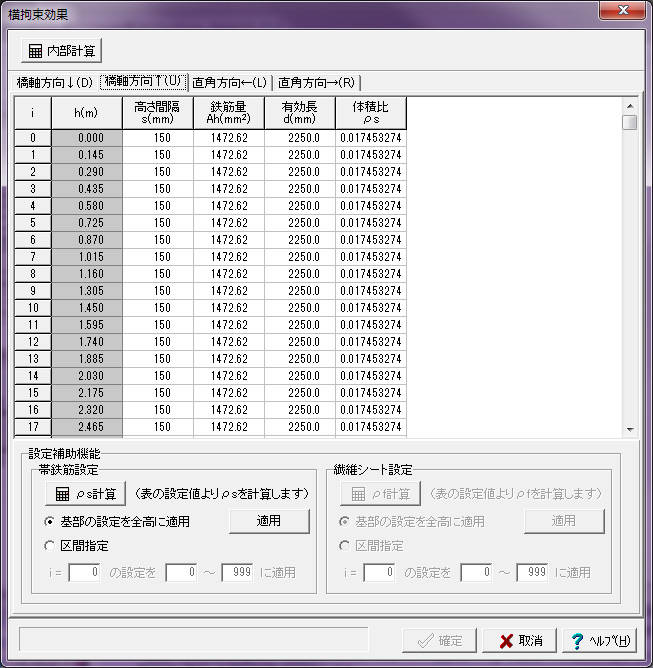Click ρs cell in row 13
Viewport: 653px width, 668px height.
[x=371, y=359]
